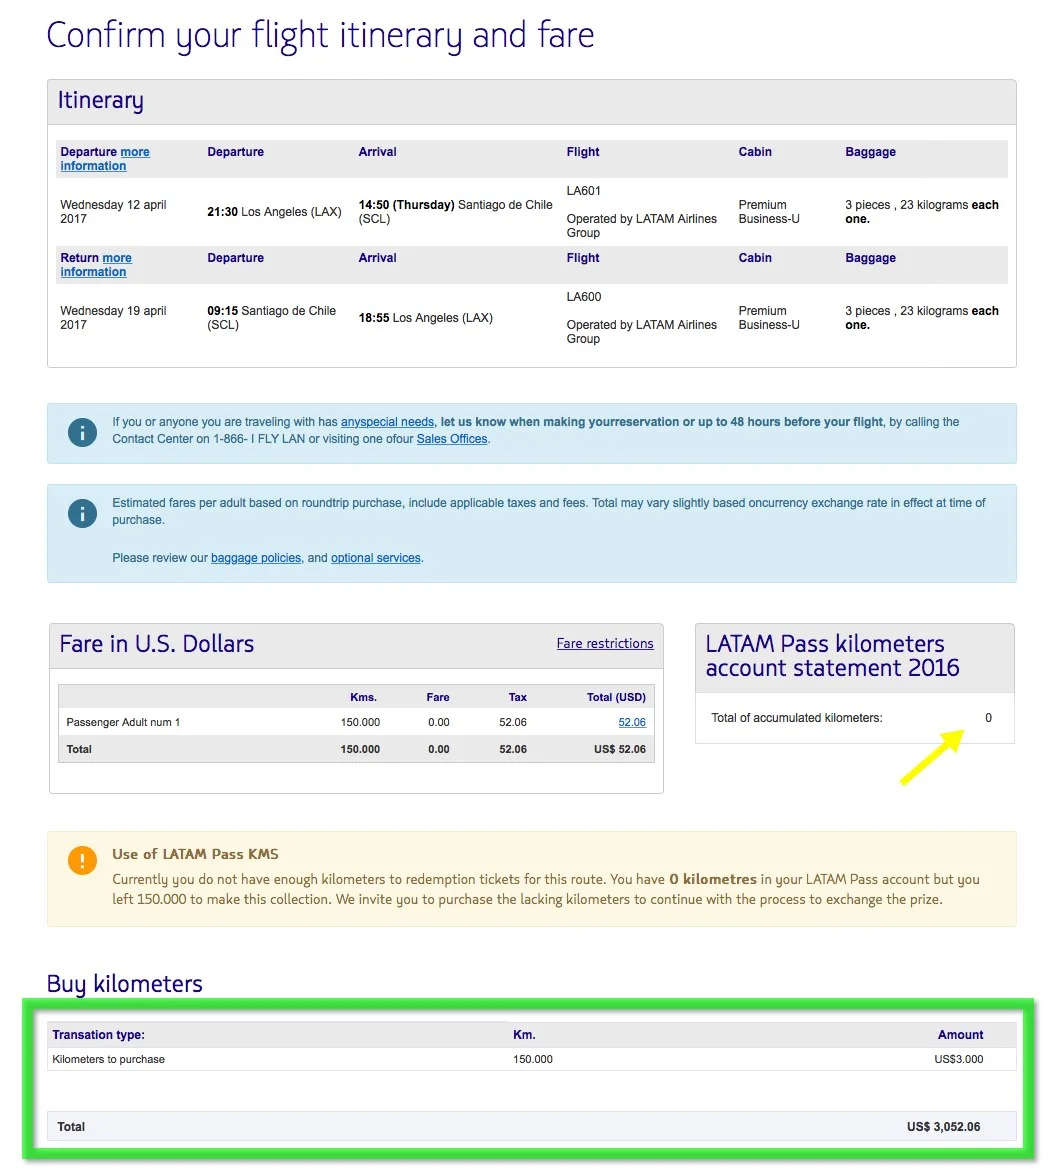The height and width of the screenshot is (1172, 1050).
Task: Click the US$ 52.06 fare total
Action: click(620, 749)
